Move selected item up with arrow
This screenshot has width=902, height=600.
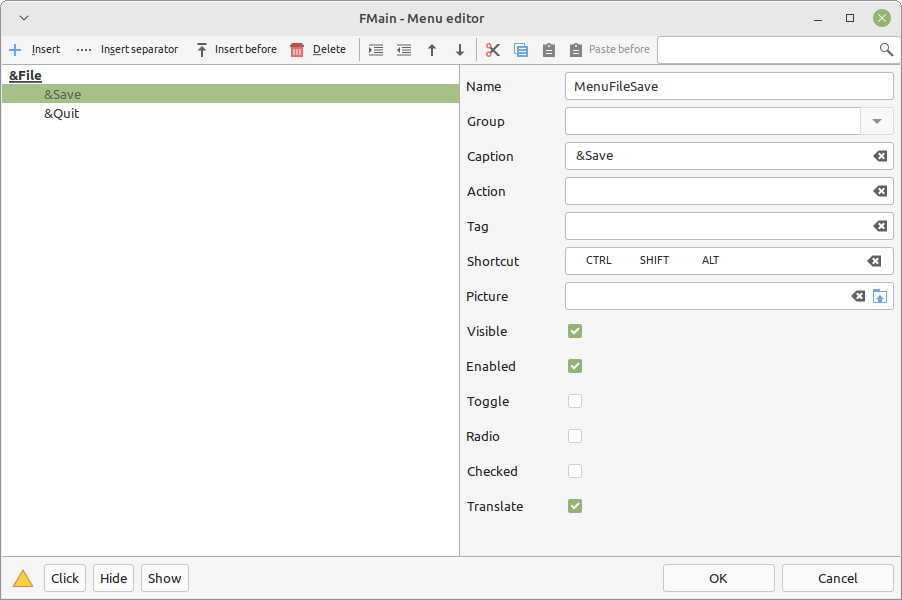tap(432, 49)
